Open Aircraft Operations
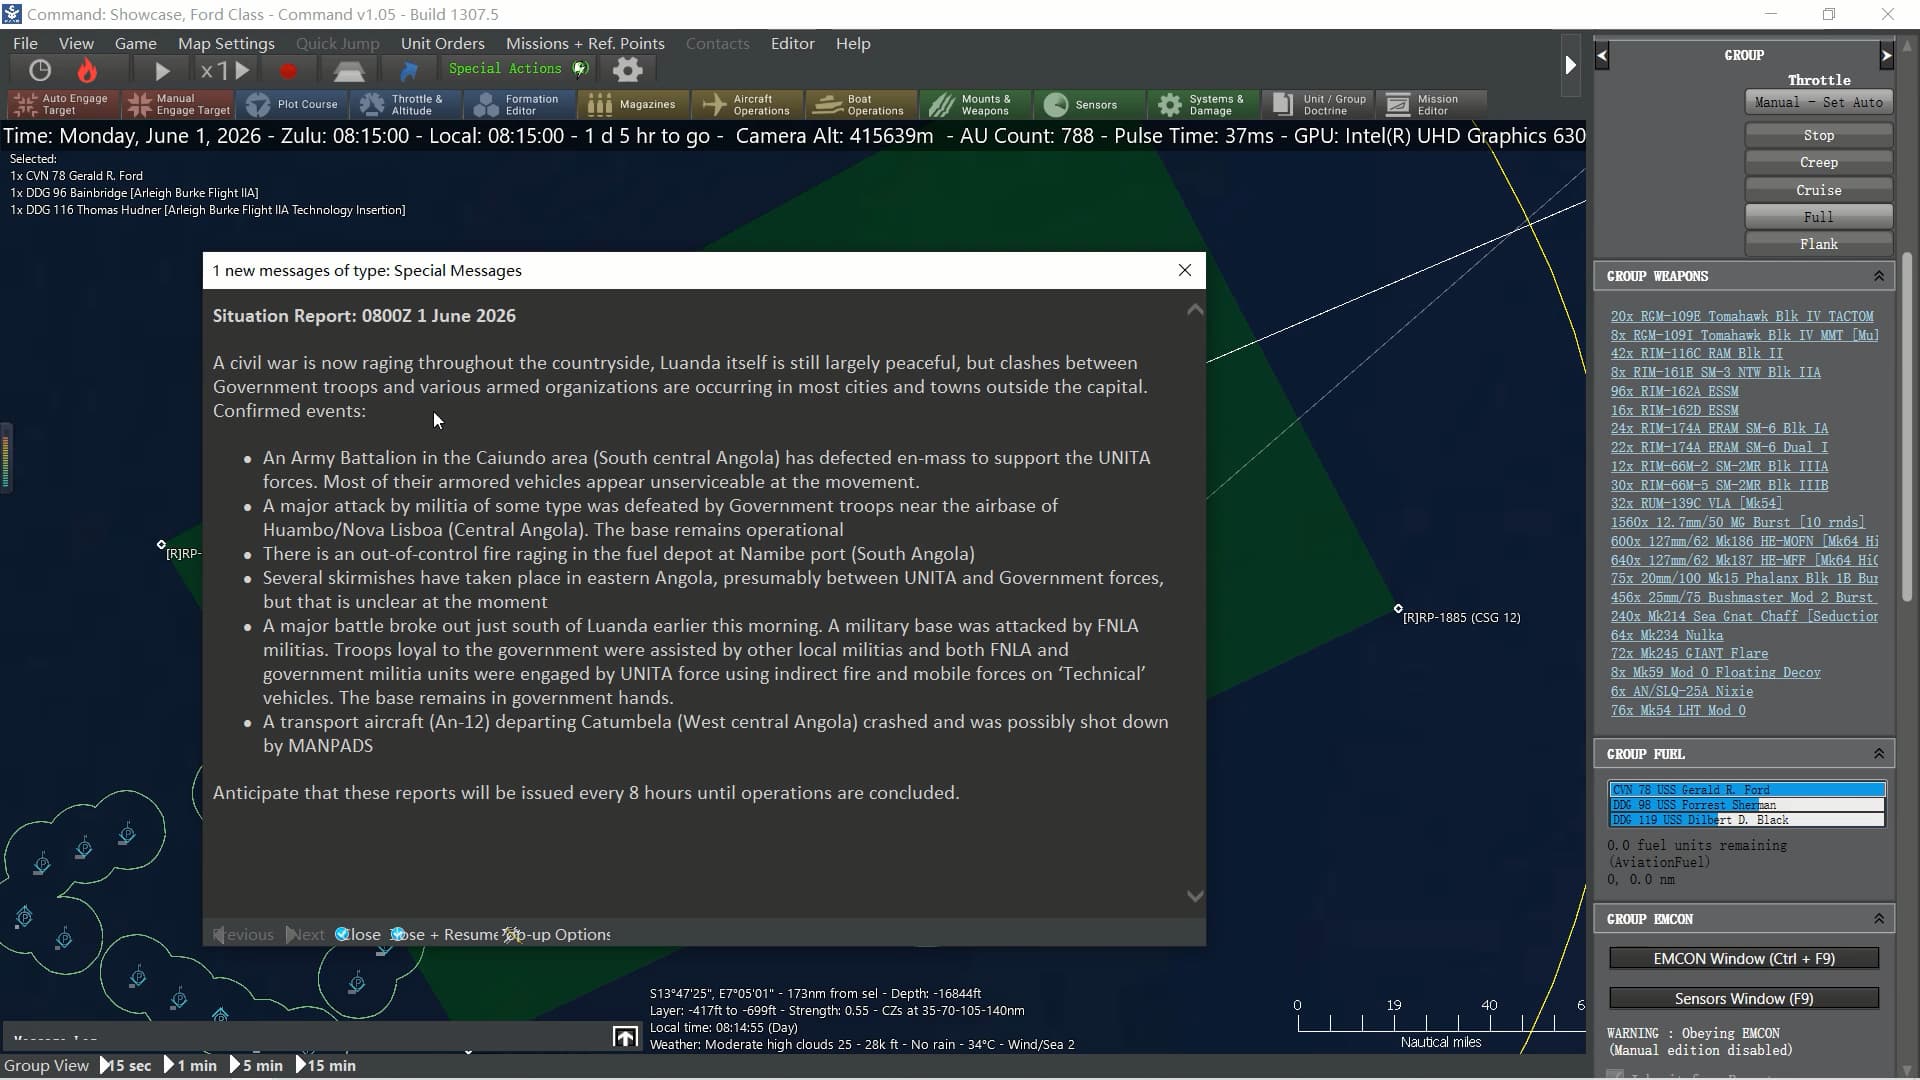Viewport: 1920px width, 1080px height. tap(748, 104)
